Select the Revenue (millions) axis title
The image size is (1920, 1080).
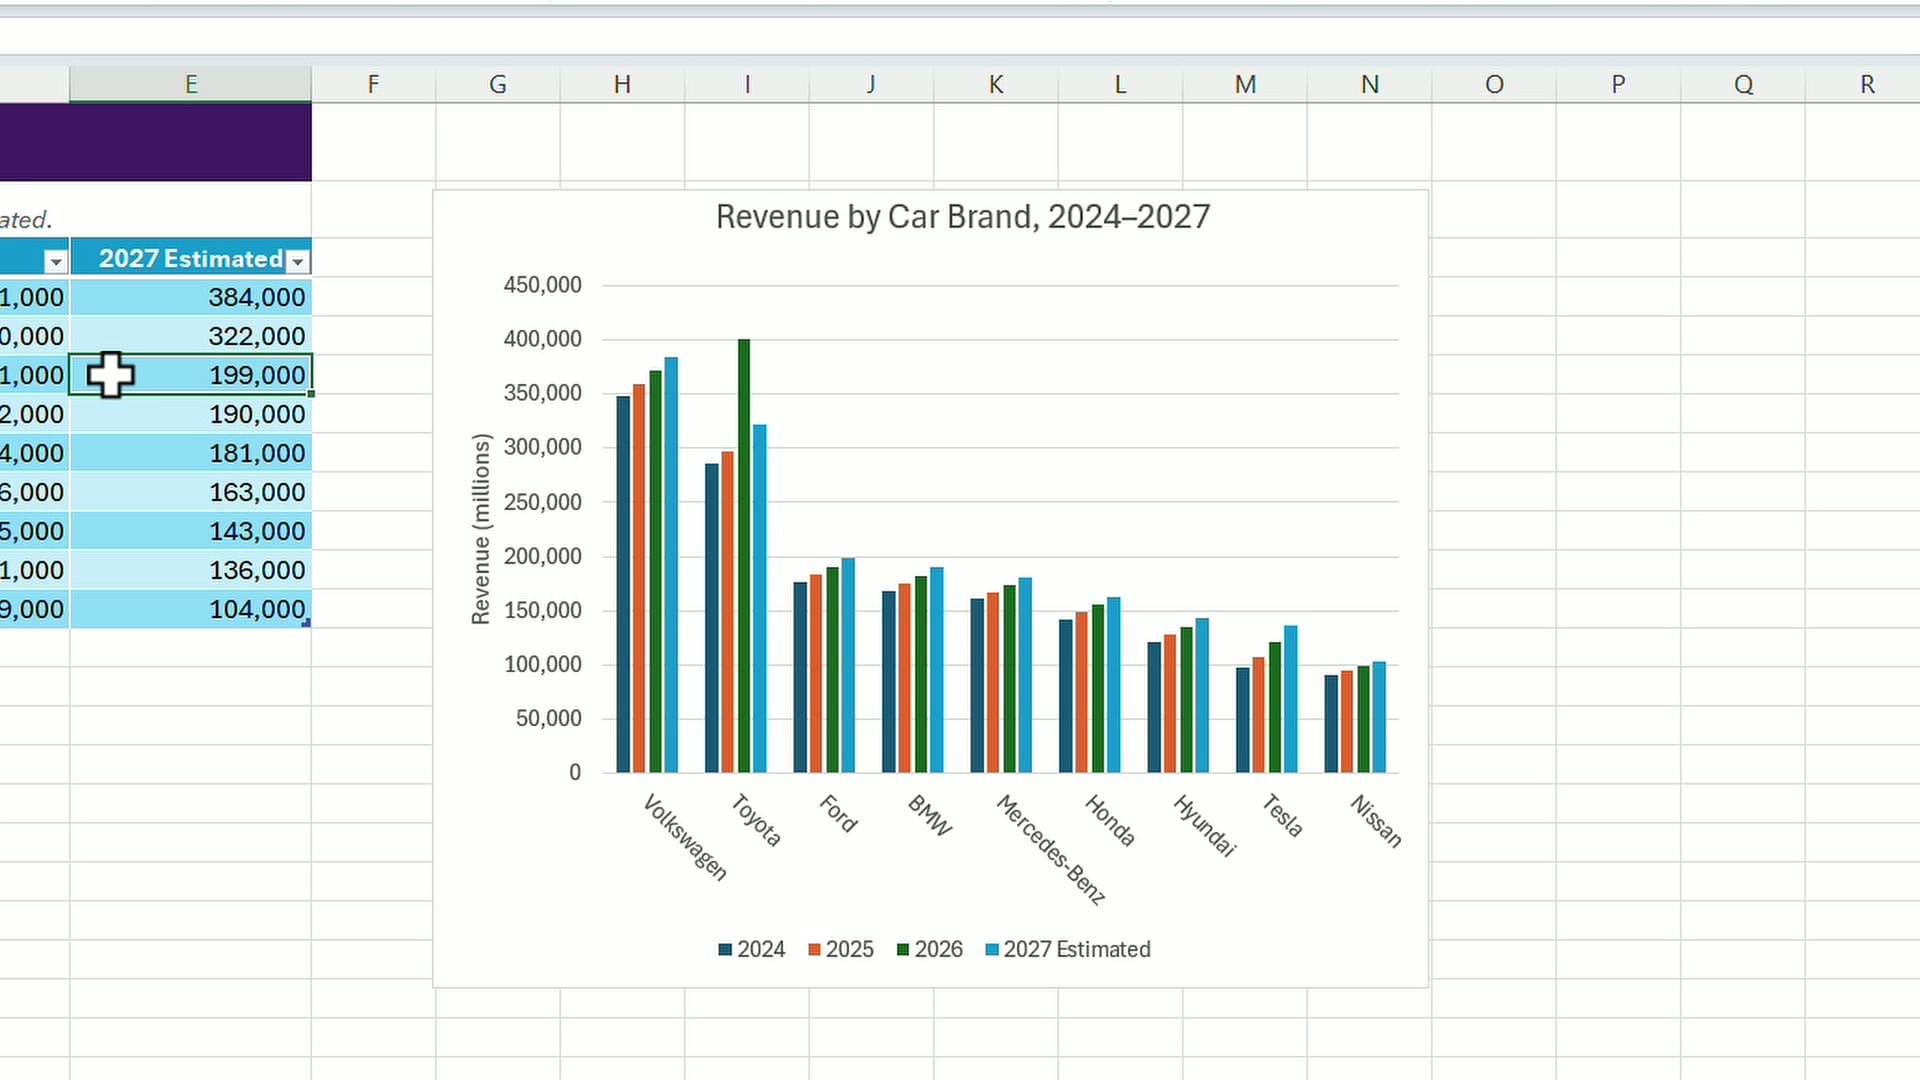coord(481,529)
